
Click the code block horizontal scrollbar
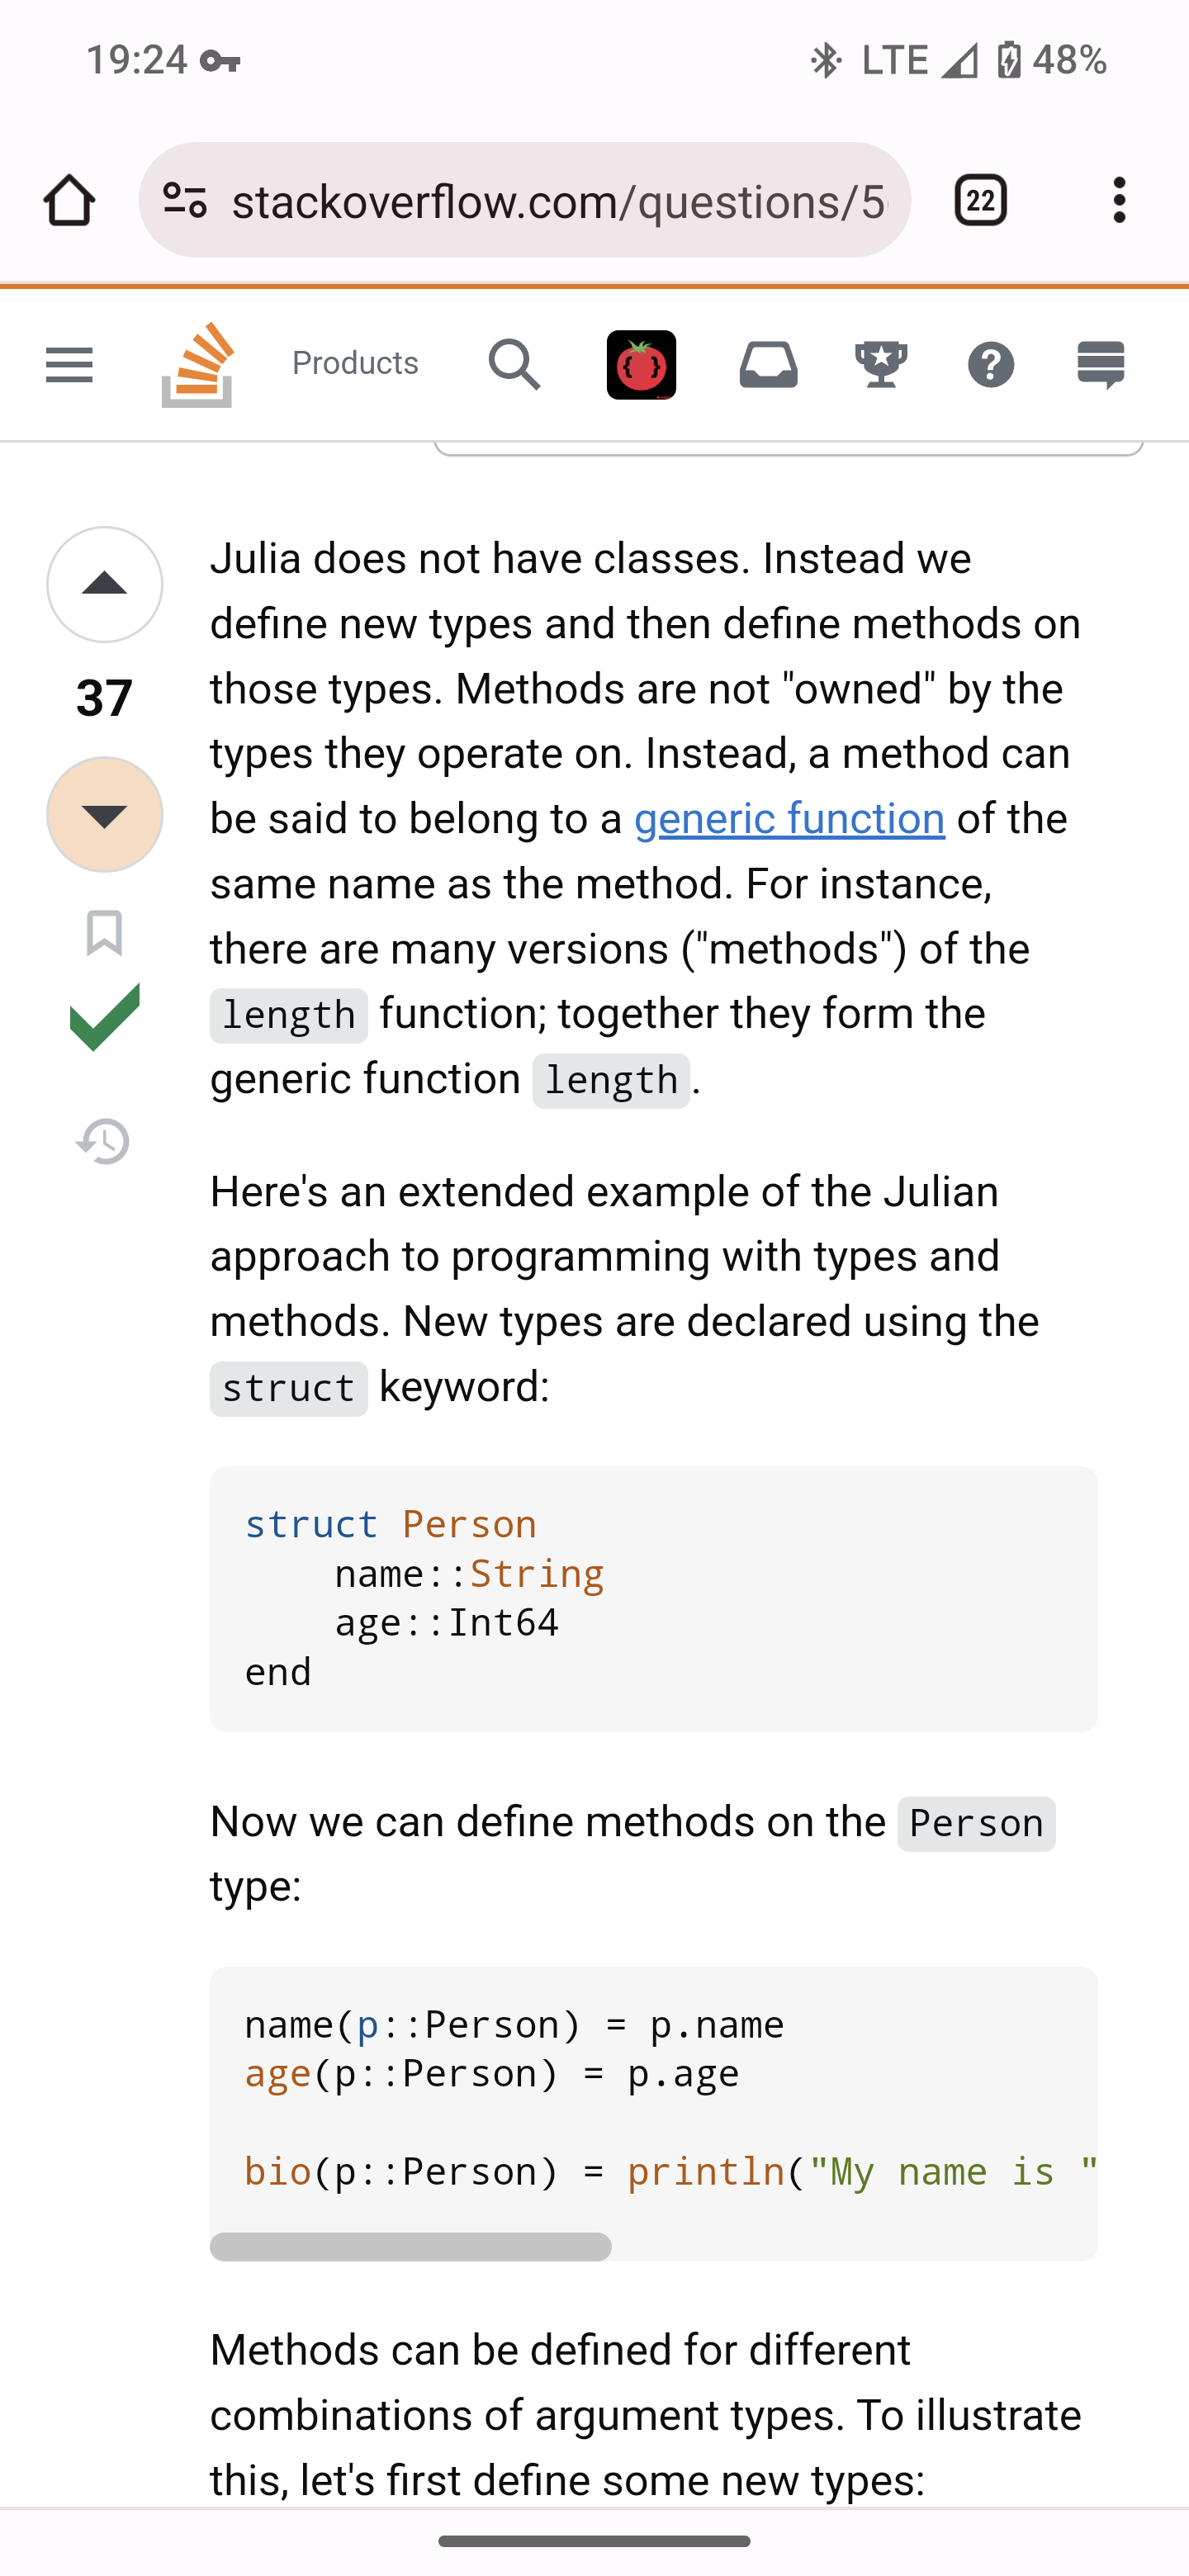coord(410,2246)
